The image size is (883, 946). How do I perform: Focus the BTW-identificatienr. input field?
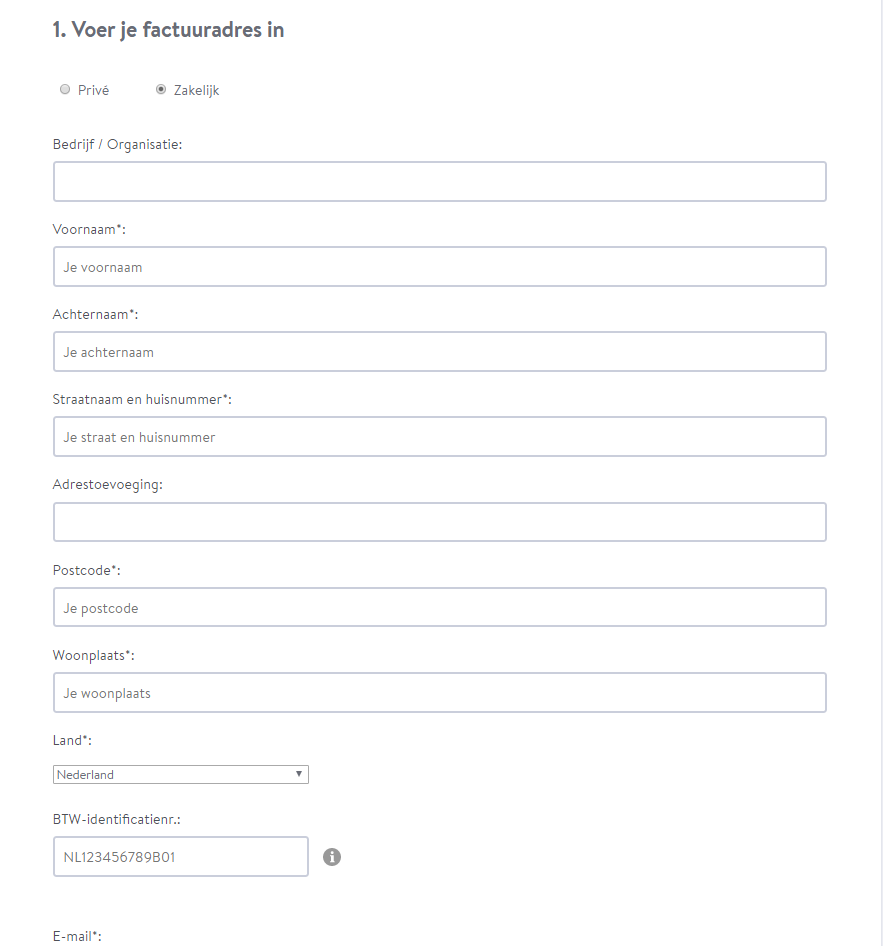(x=181, y=857)
